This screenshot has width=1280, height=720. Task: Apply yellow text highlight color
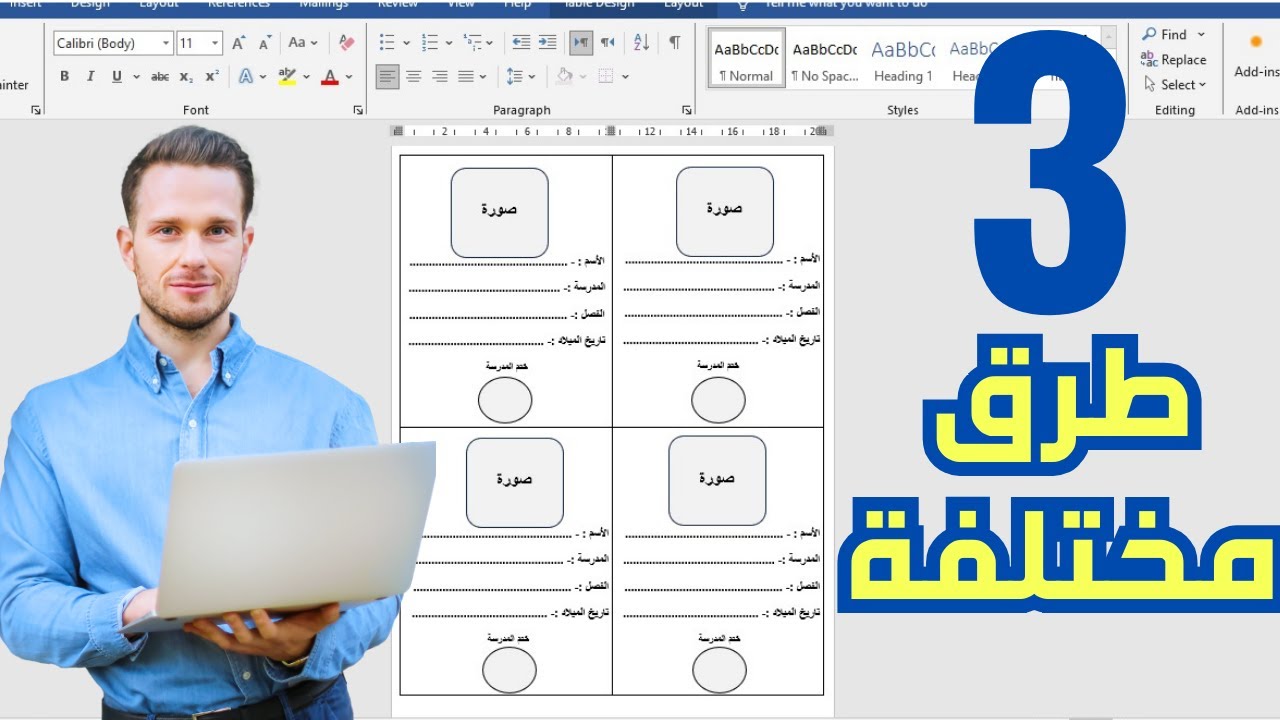[287, 76]
